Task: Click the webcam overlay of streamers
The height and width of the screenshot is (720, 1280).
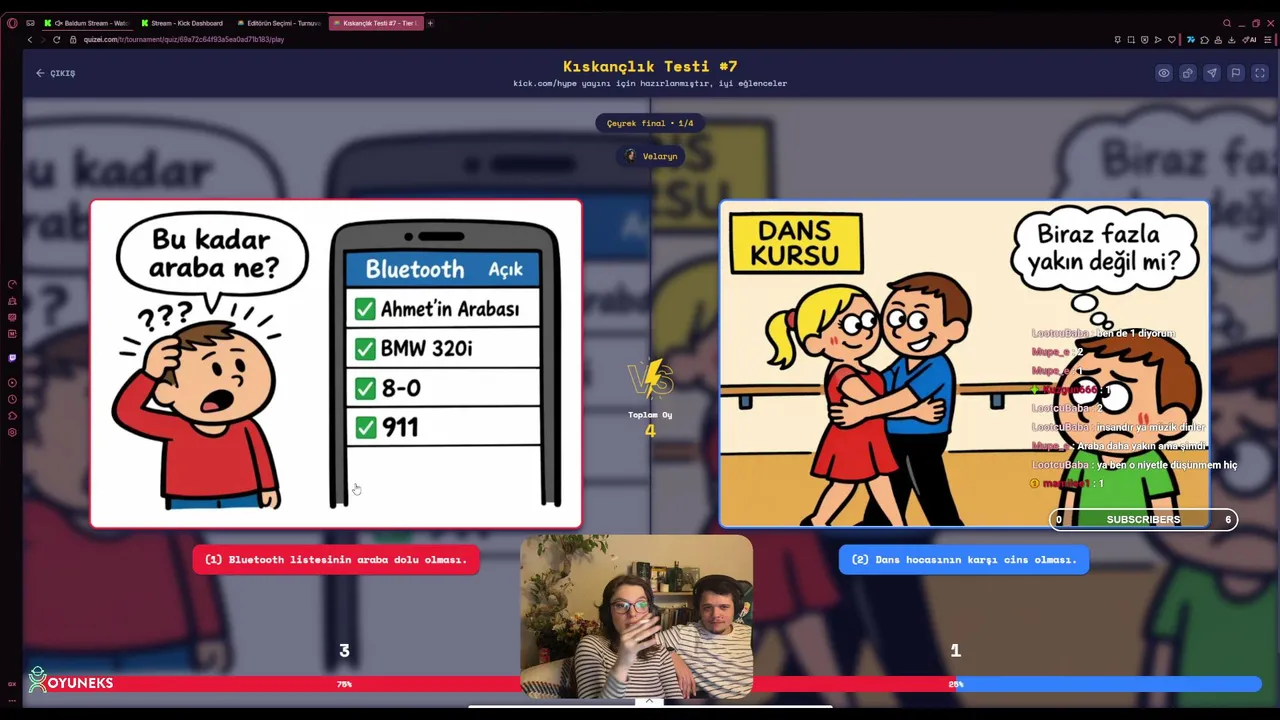Action: tap(636, 617)
